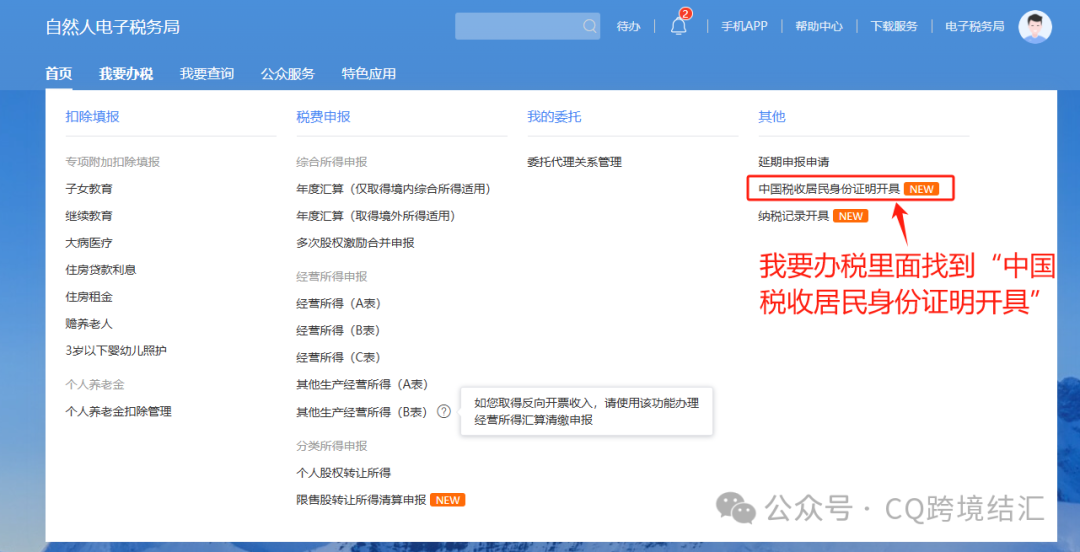Viewport: 1080px width, 552px height.
Task: Click the 其他 section heading
Action: (771, 116)
